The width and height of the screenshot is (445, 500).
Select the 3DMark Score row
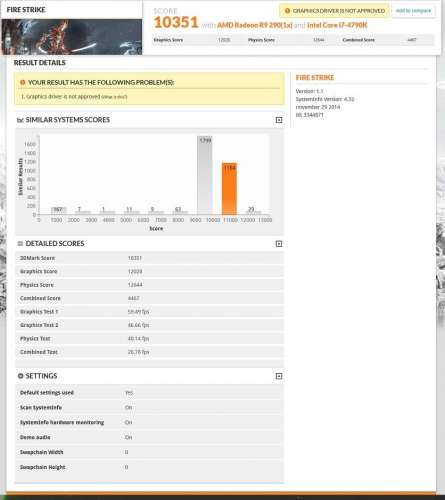(149, 258)
